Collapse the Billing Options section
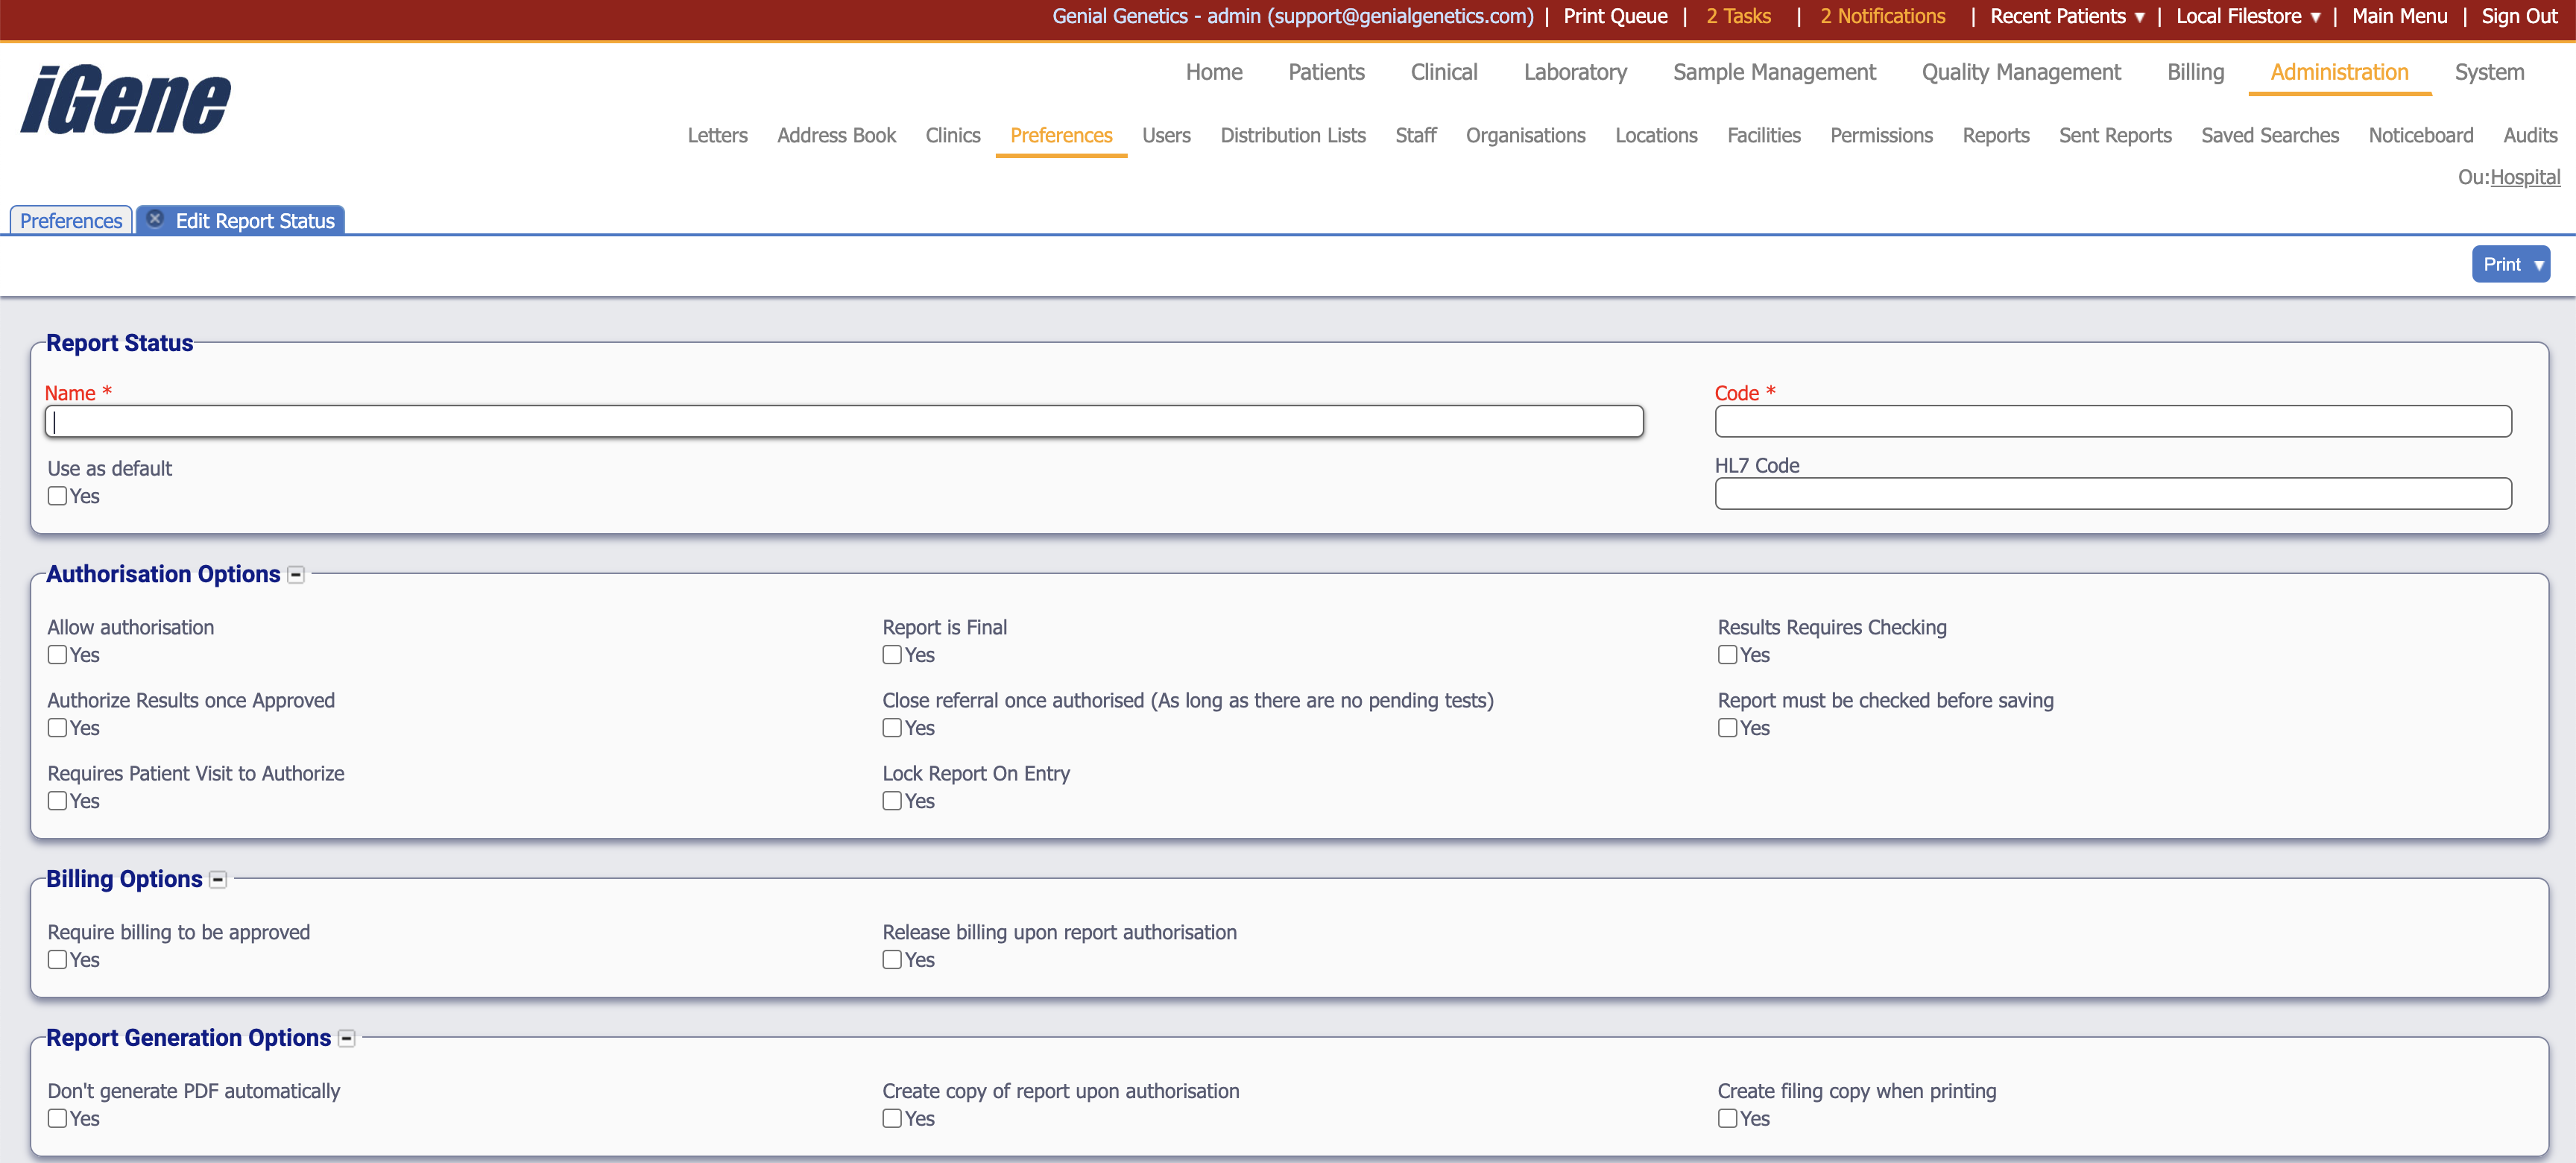Image resolution: width=2576 pixels, height=1163 pixels. coord(218,880)
